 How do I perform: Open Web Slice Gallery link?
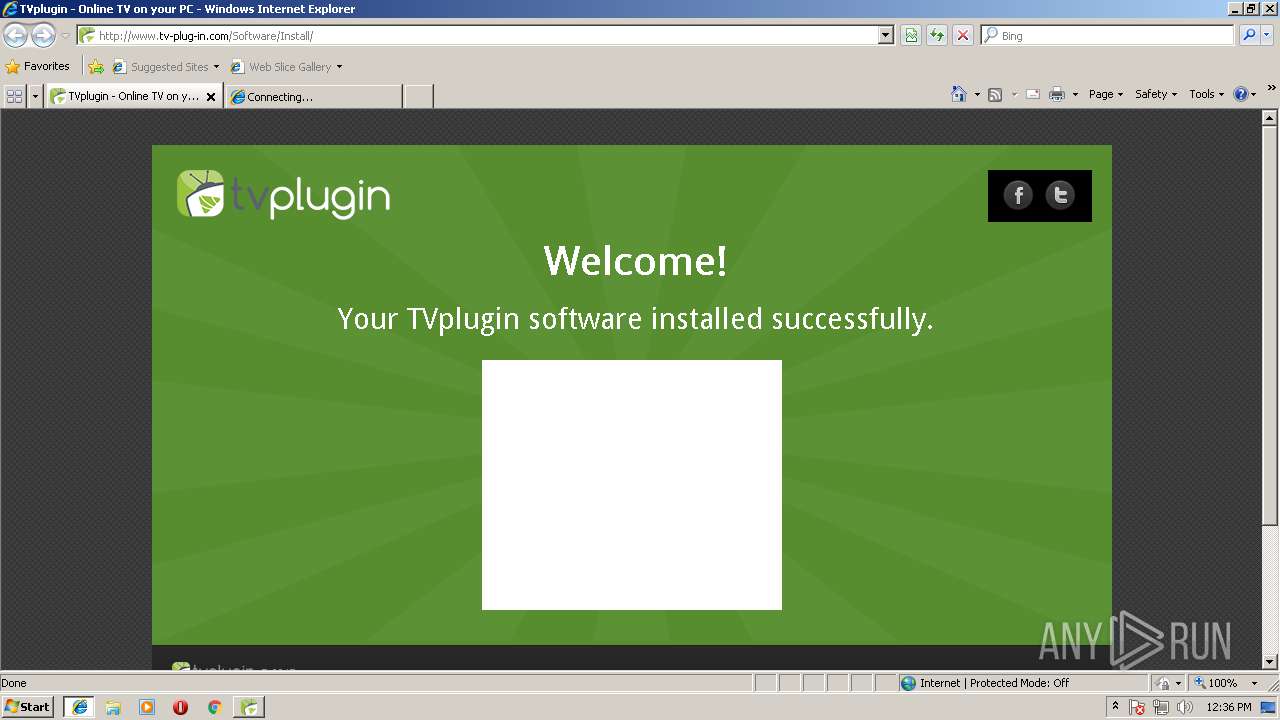281,67
